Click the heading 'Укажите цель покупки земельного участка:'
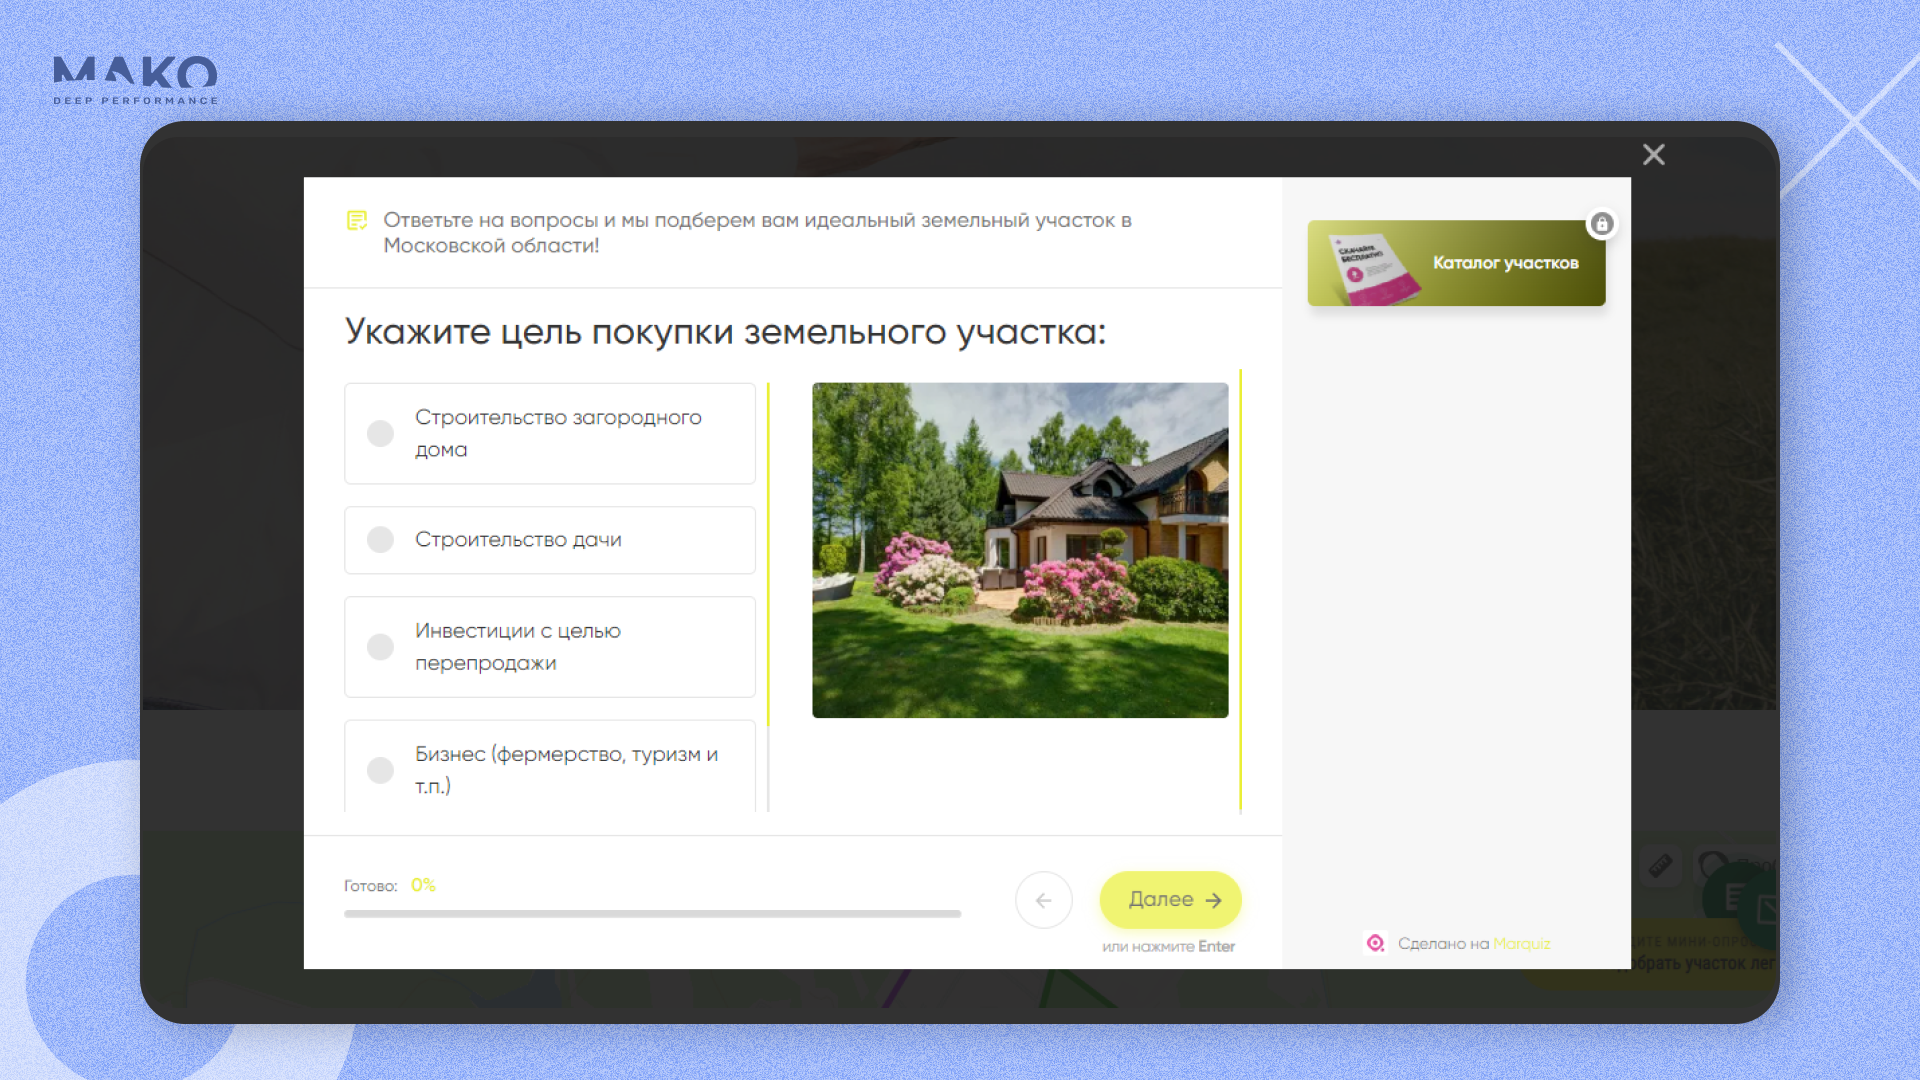Screen dimensions: 1920x1080 click(x=726, y=332)
